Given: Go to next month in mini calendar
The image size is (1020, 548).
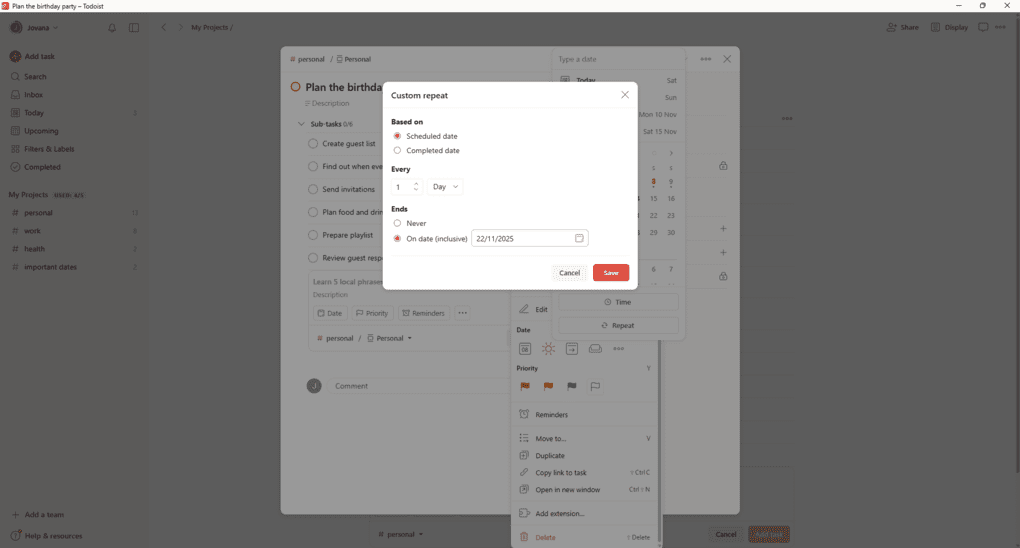Looking at the screenshot, I should (x=671, y=153).
